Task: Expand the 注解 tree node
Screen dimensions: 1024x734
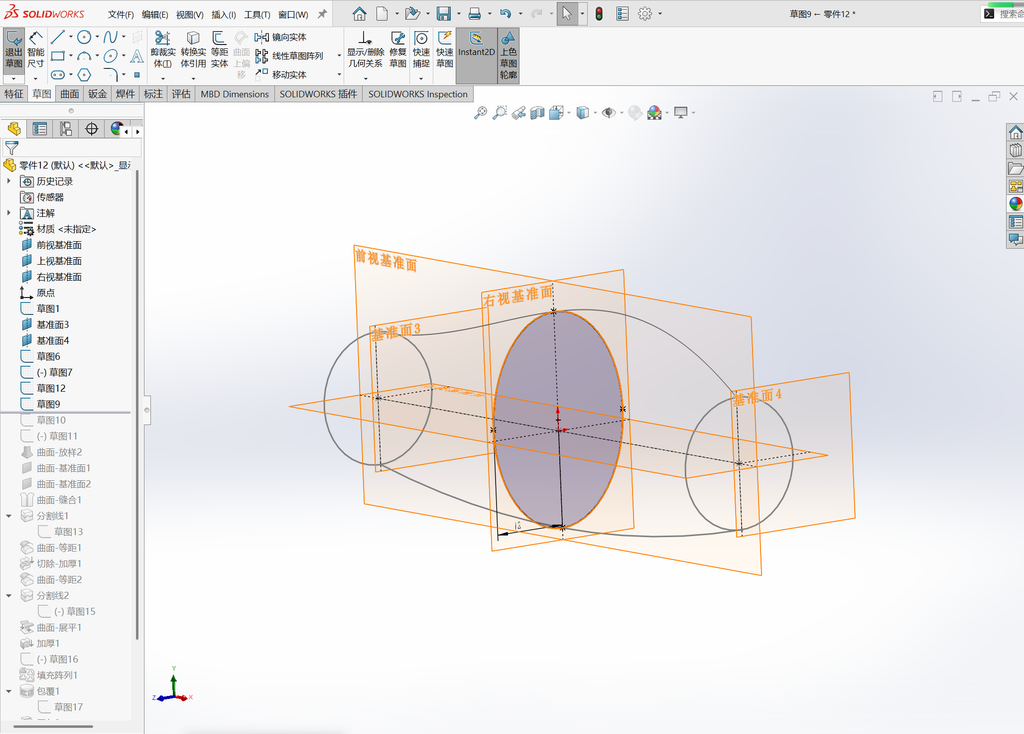Action: click(x=8, y=213)
